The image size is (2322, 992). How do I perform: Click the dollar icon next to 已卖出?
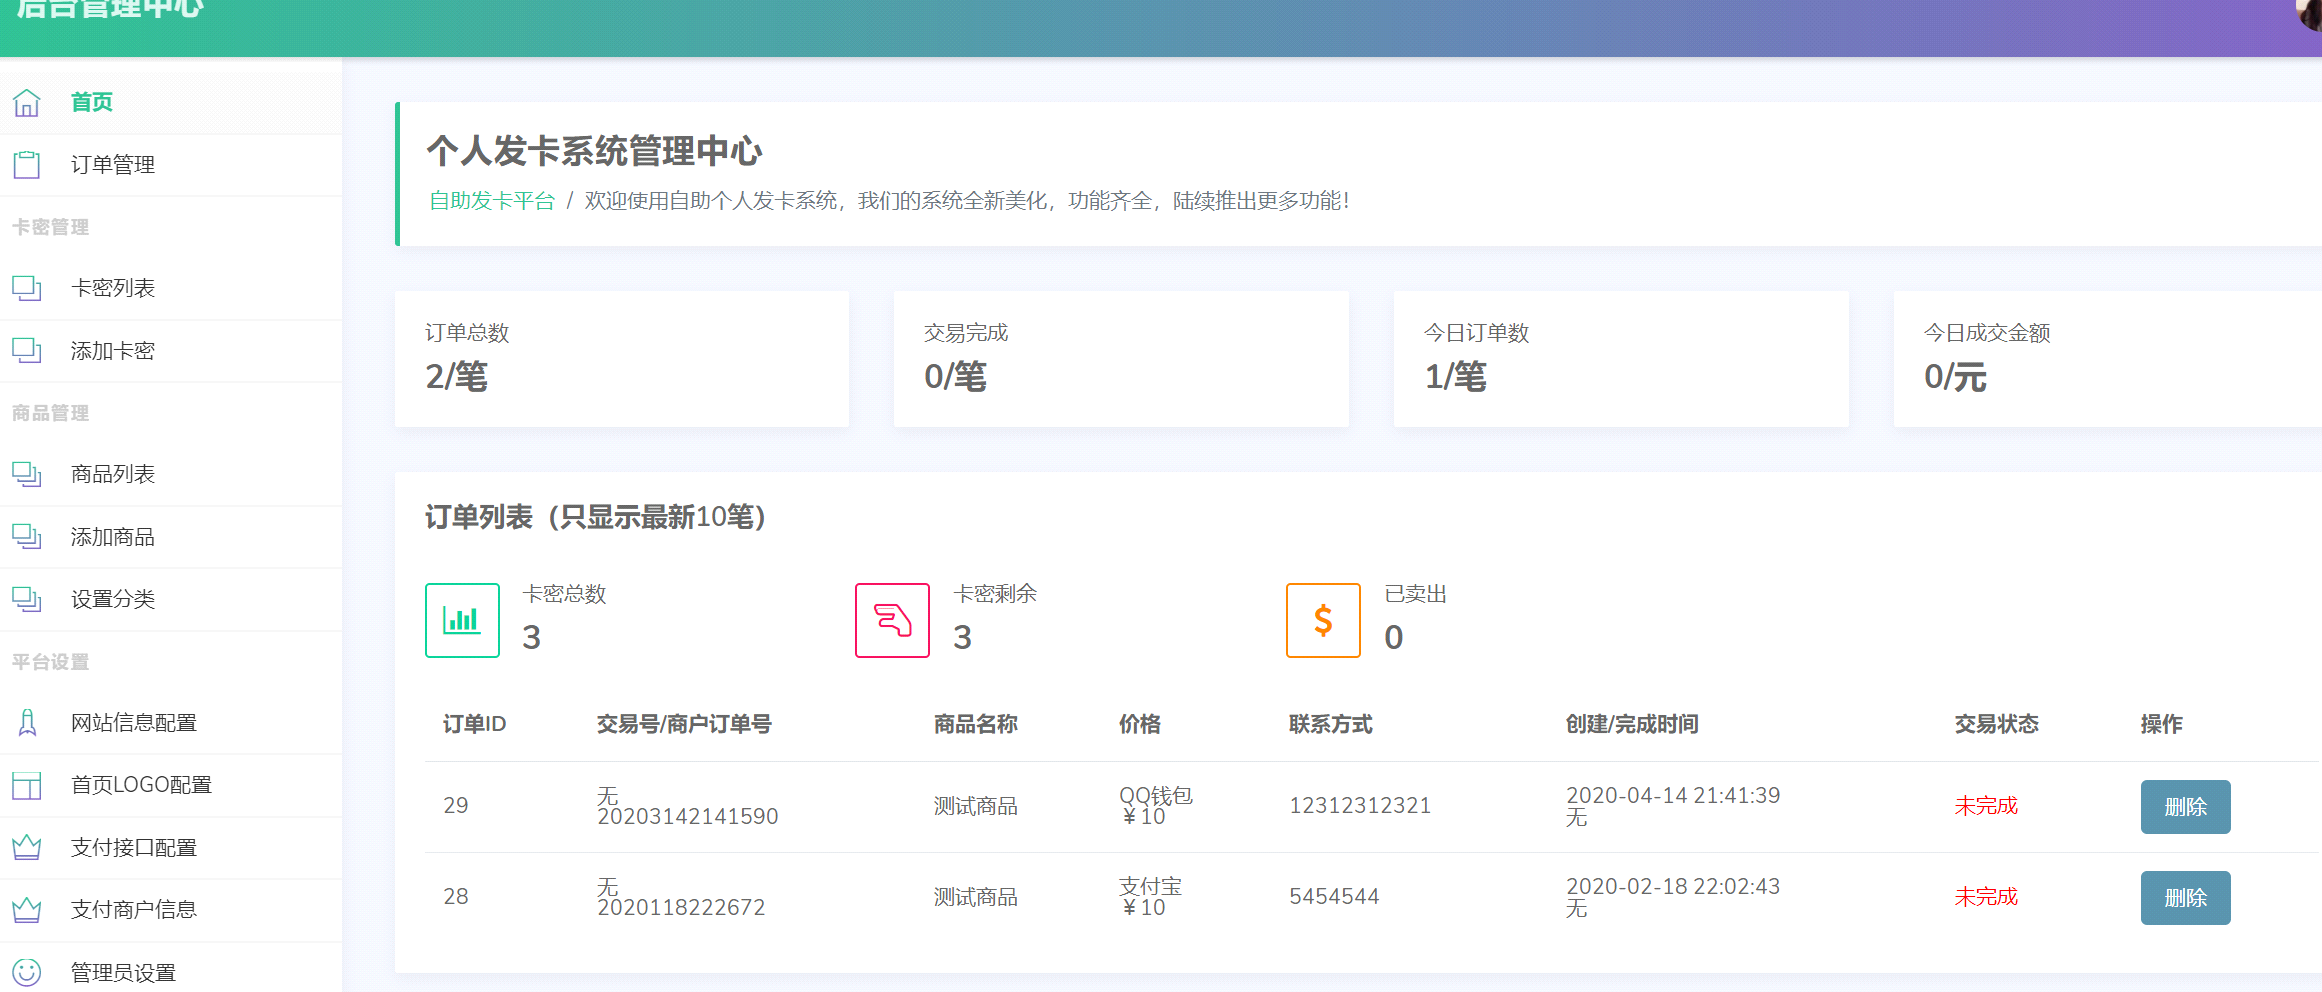[1323, 620]
